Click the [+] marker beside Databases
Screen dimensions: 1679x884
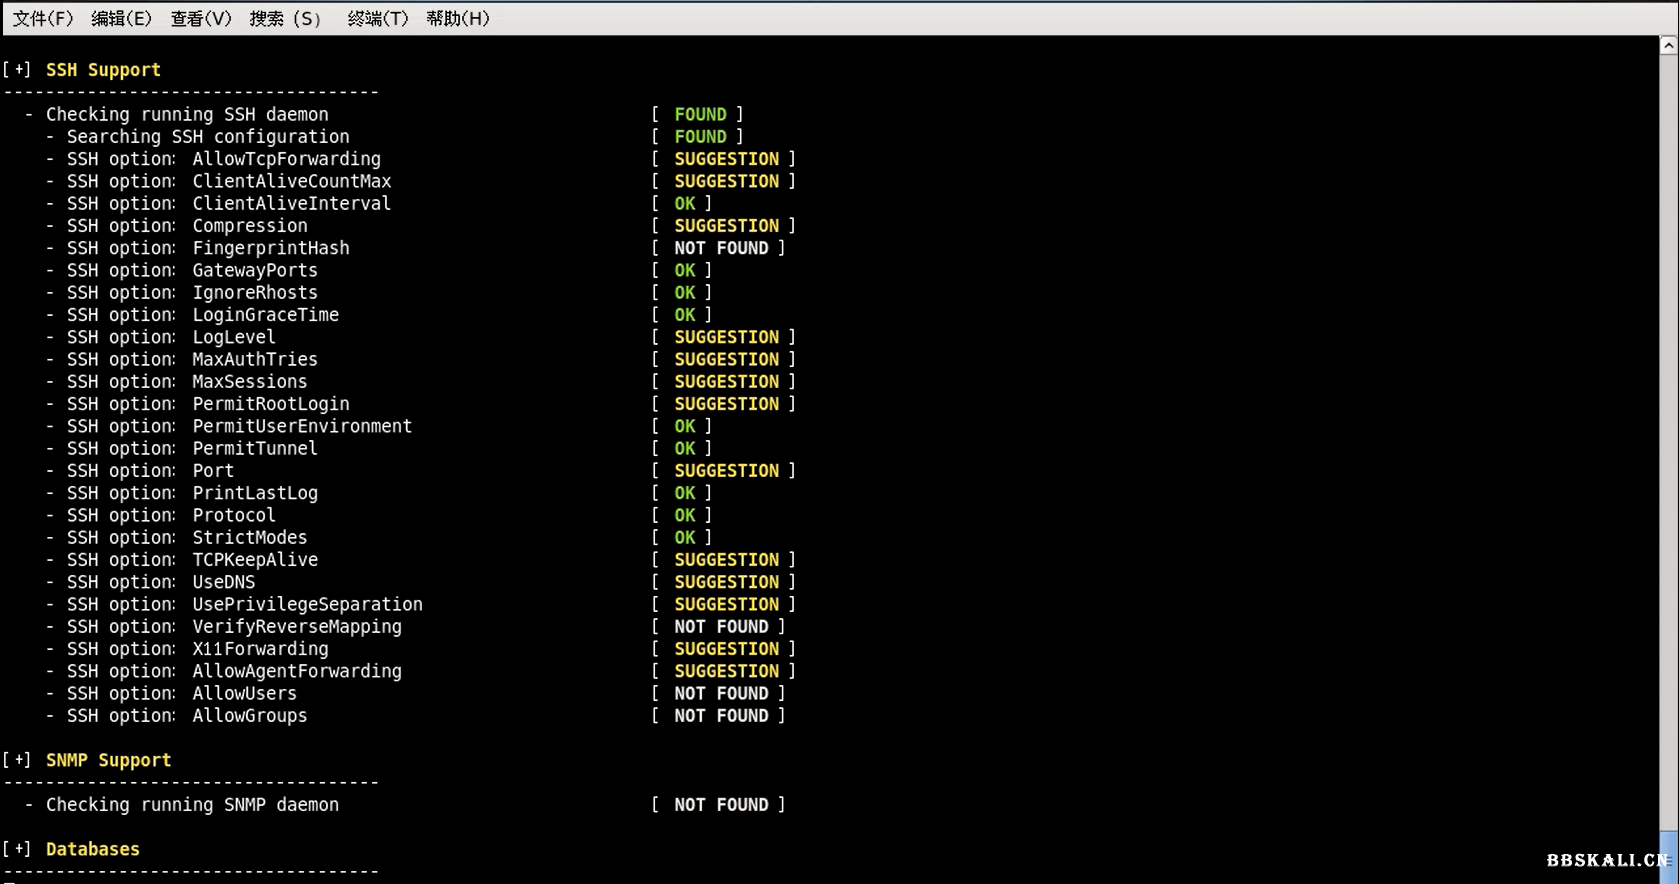(x=17, y=849)
